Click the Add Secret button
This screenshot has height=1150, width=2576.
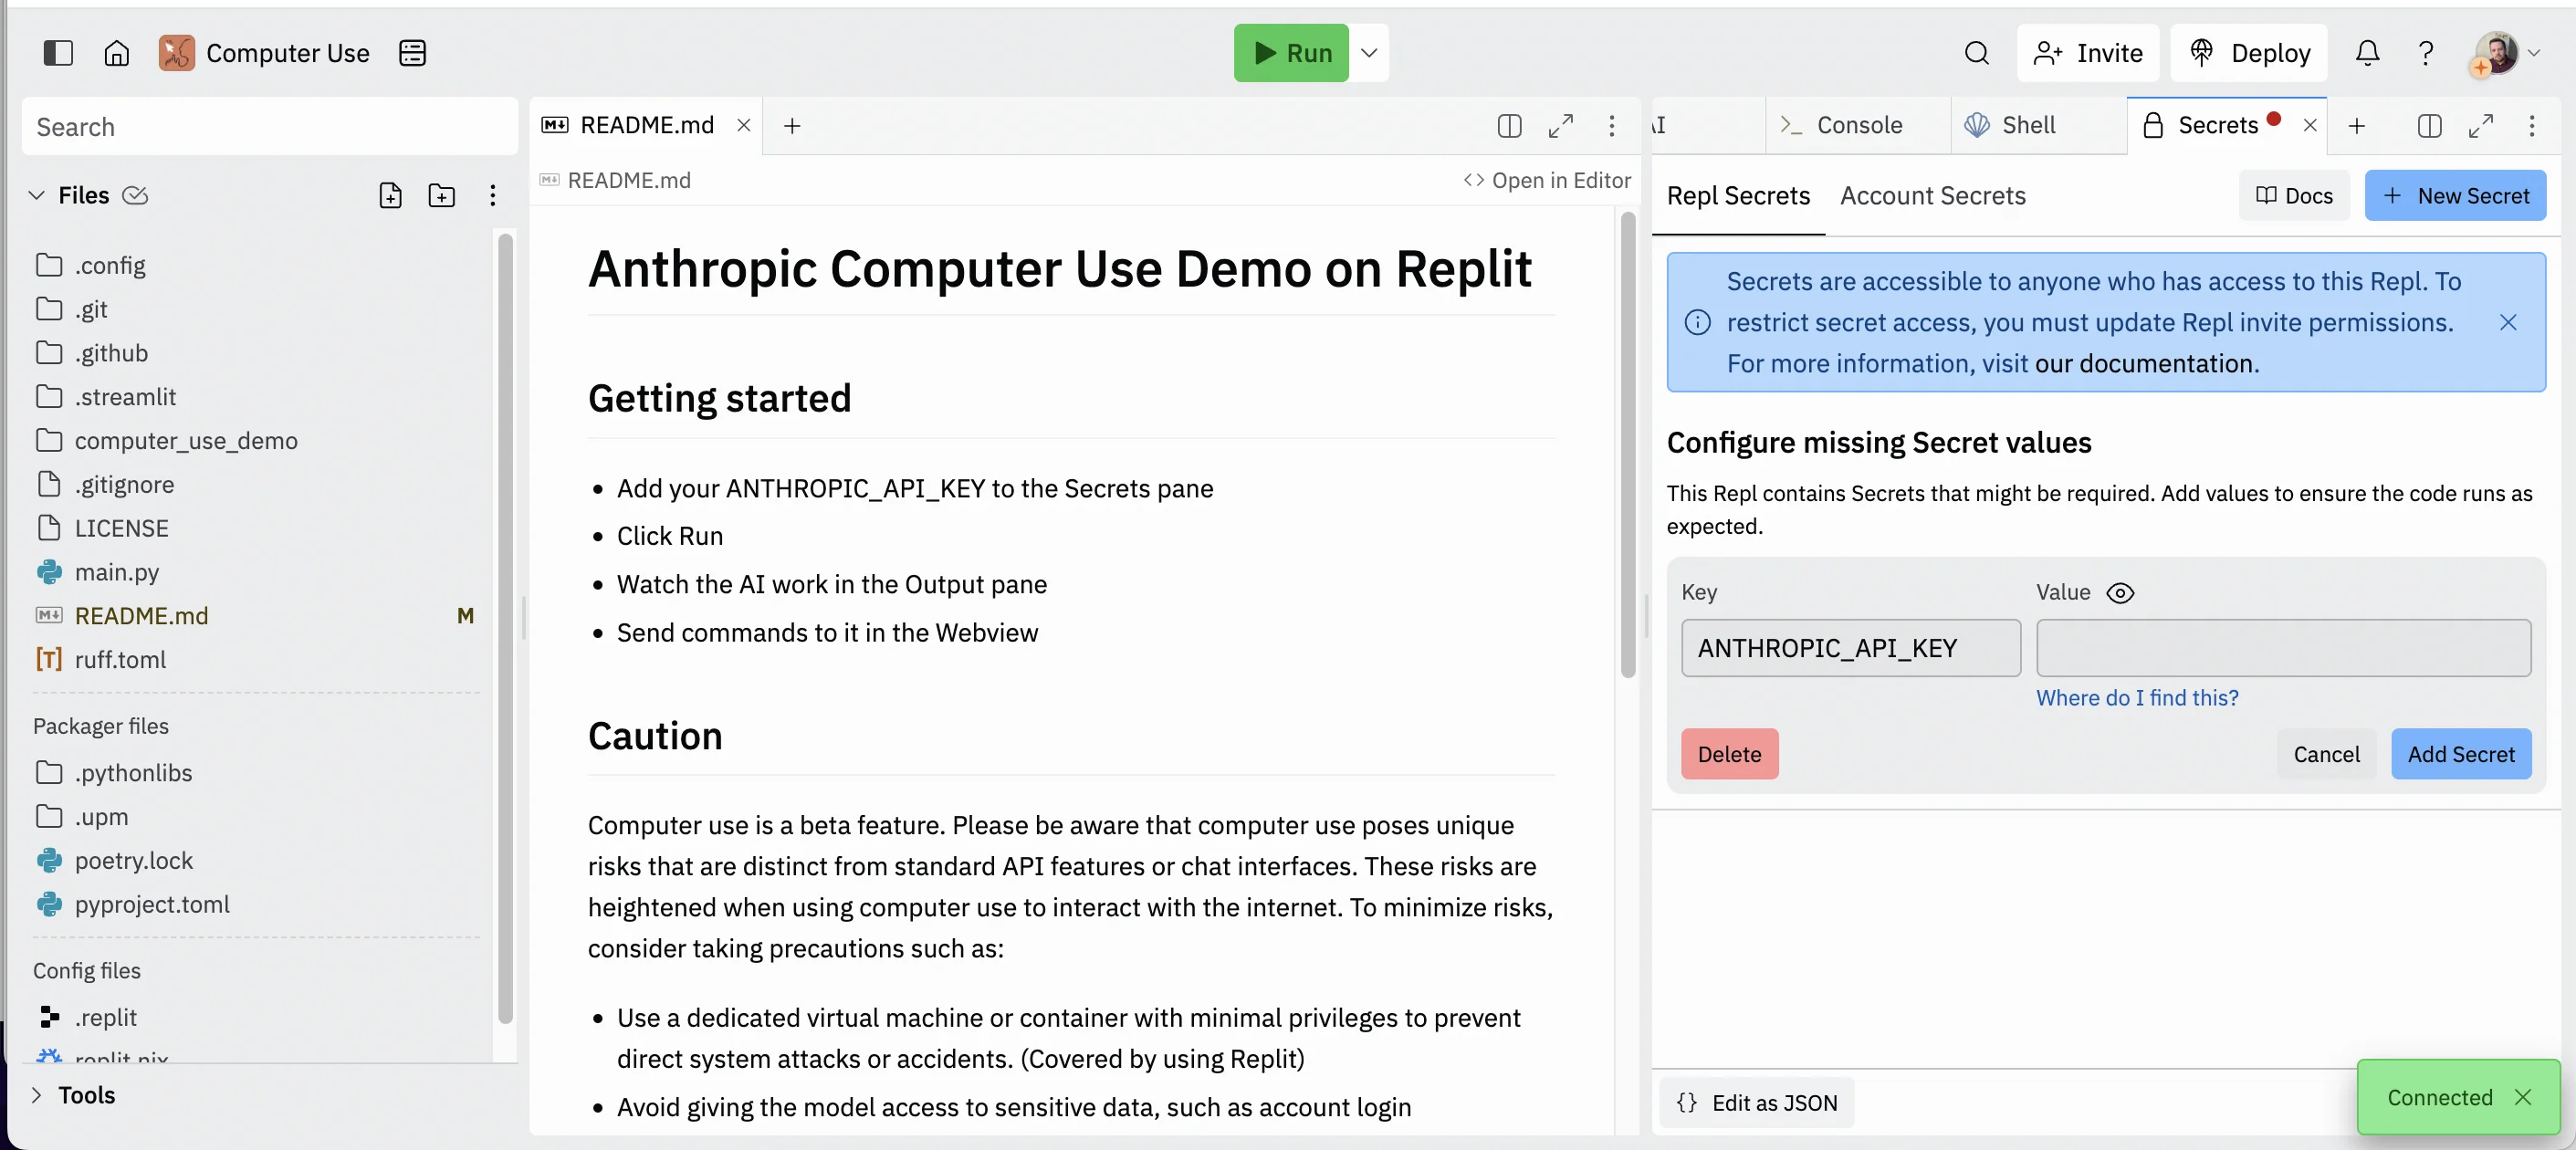[2460, 754]
